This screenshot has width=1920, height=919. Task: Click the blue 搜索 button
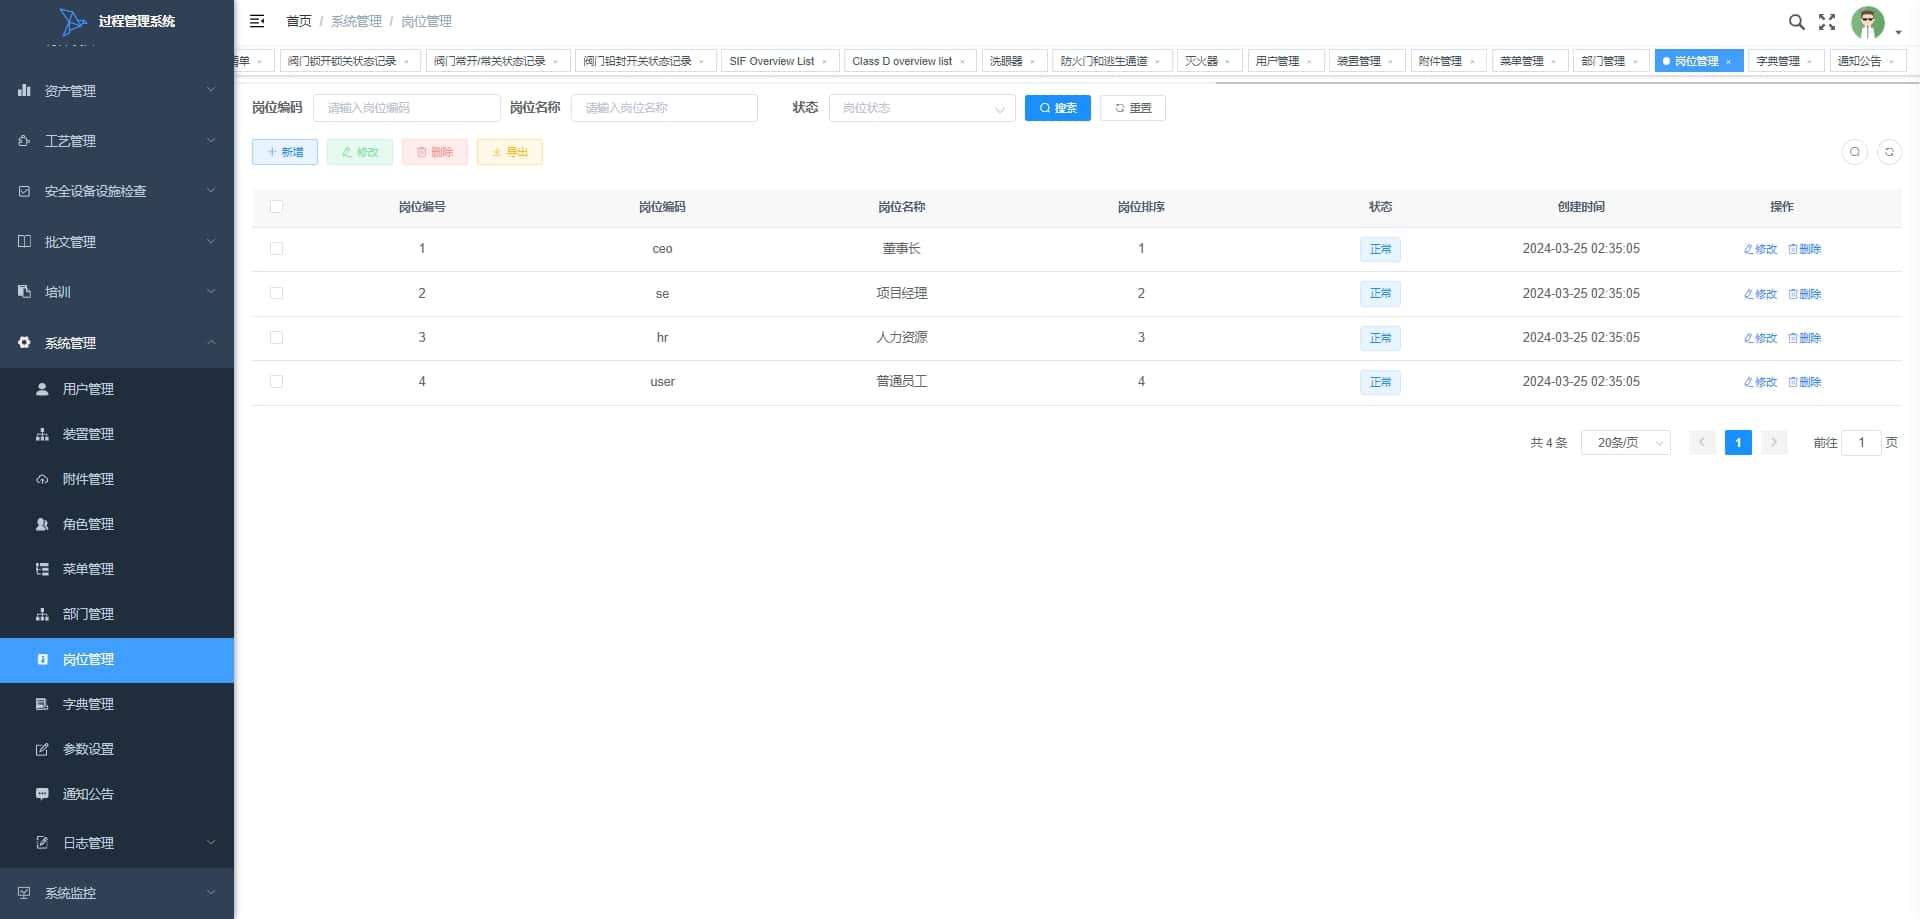1057,108
